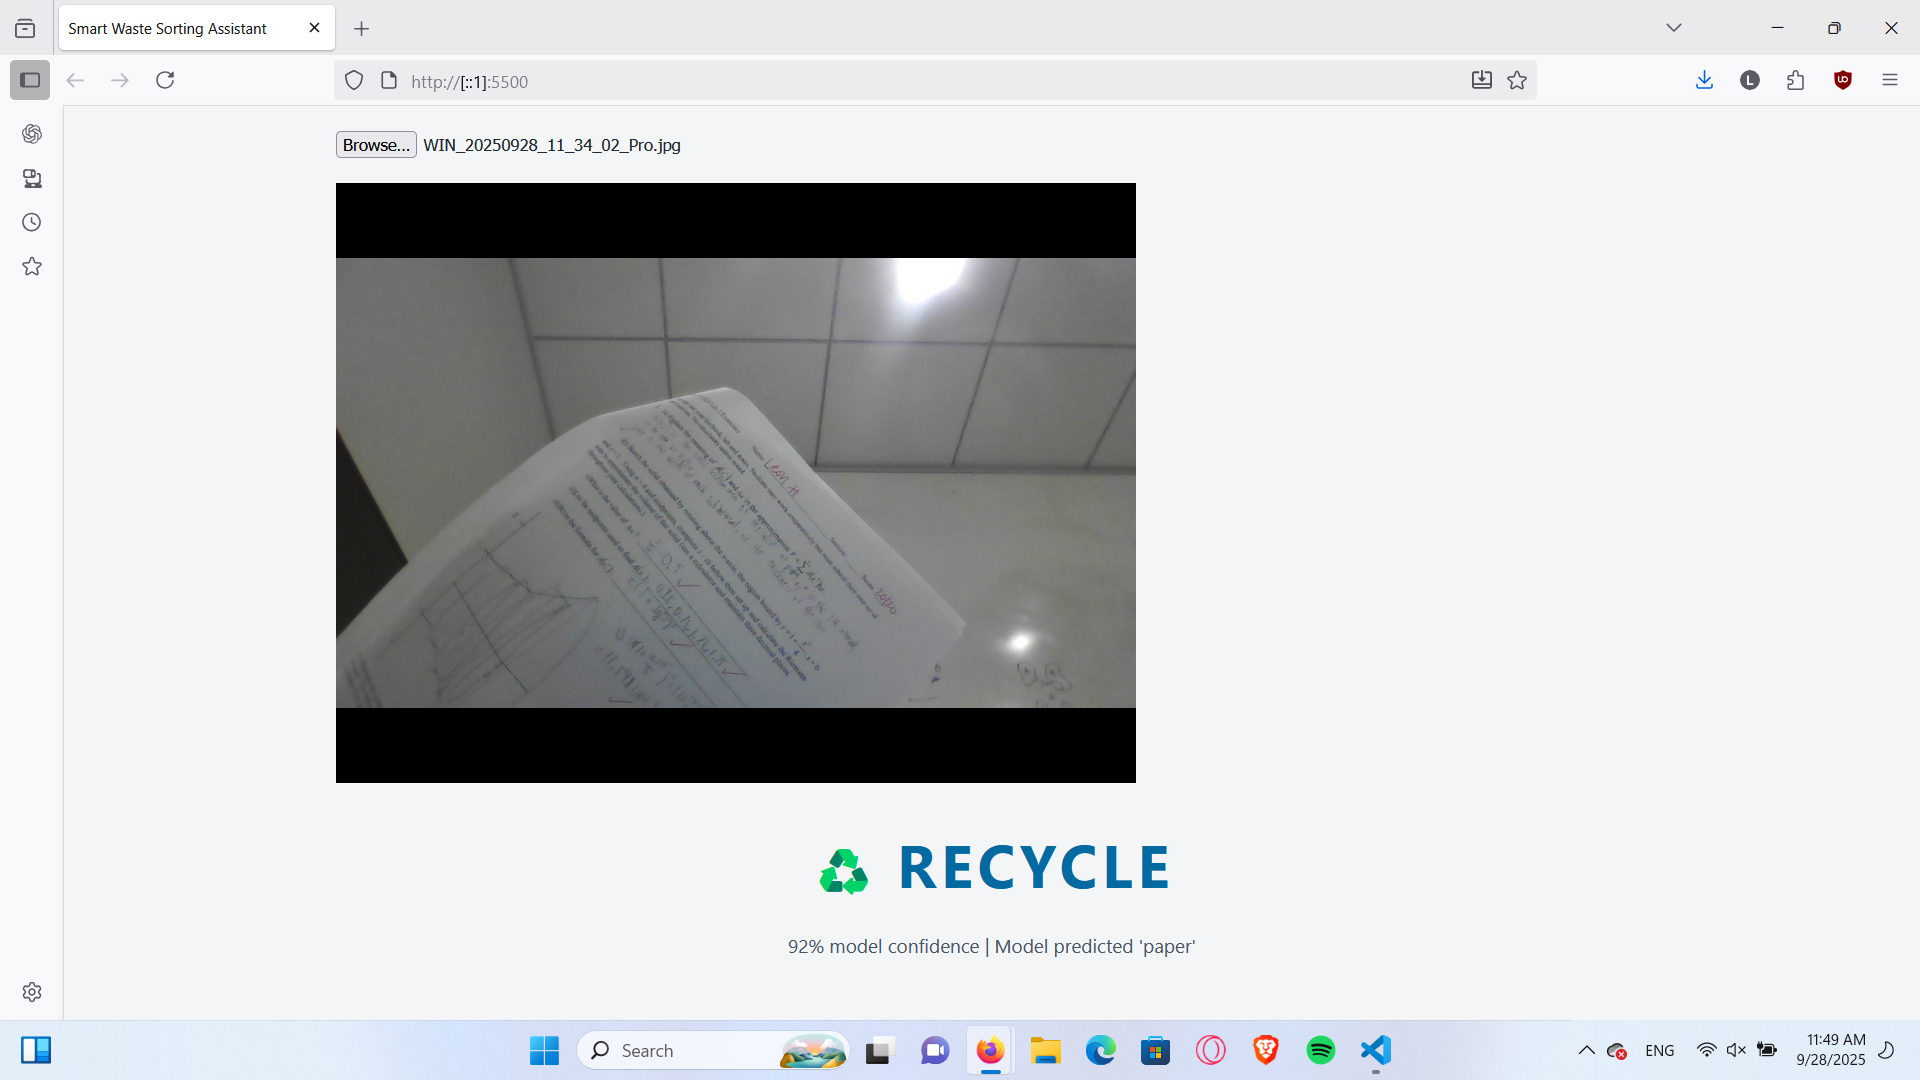Open the uBlock Origin extension
1920x1080 pixels.
(x=1843, y=80)
